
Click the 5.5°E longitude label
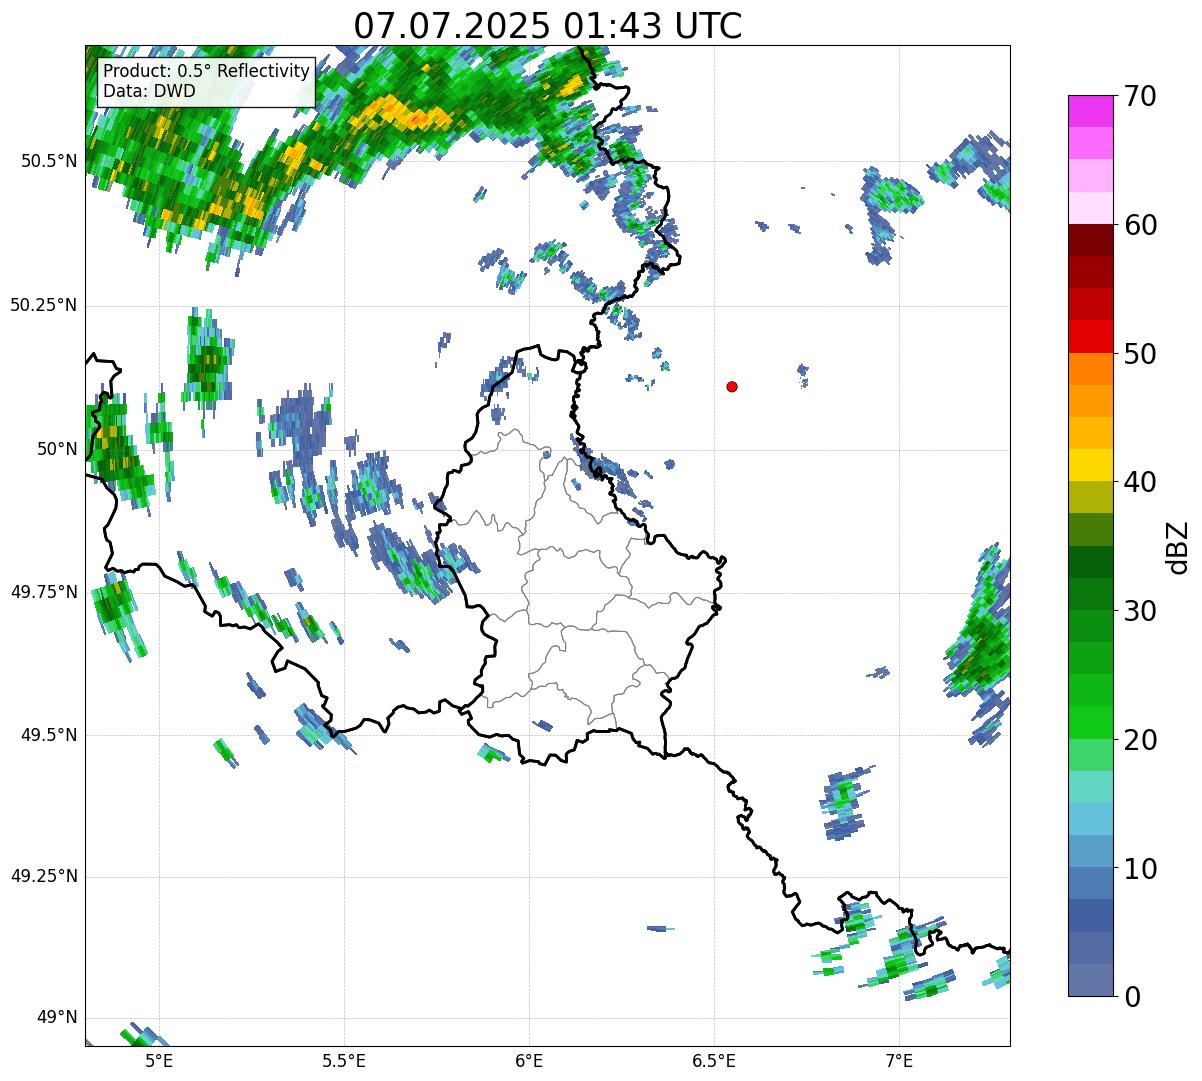[344, 1060]
